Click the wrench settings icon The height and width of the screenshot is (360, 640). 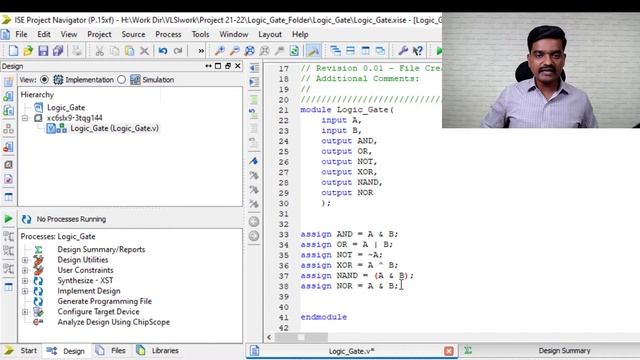tap(402, 51)
